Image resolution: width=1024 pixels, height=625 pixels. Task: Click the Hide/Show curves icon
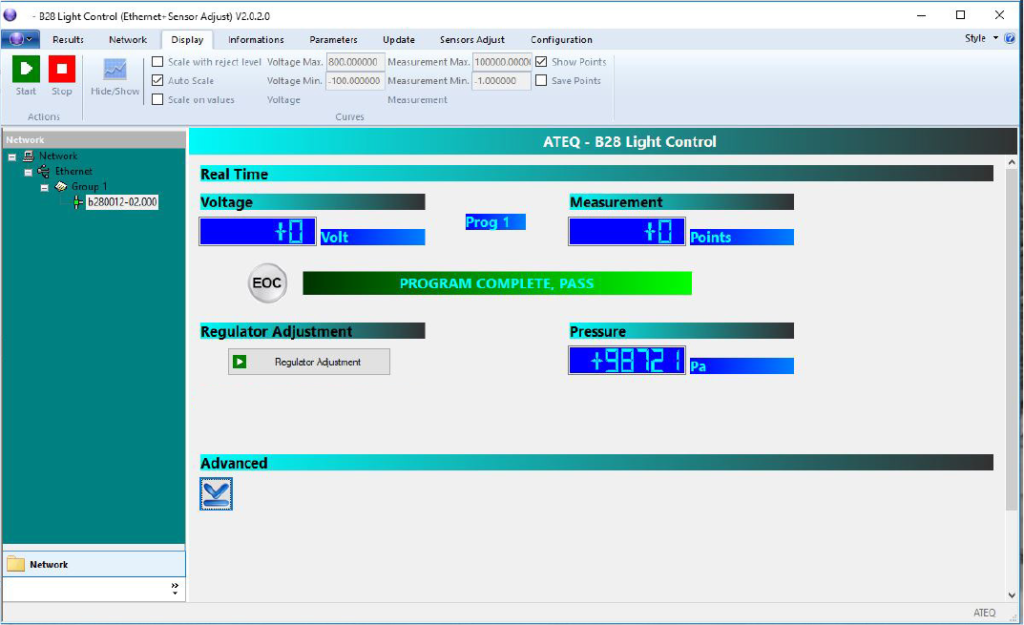[116, 69]
